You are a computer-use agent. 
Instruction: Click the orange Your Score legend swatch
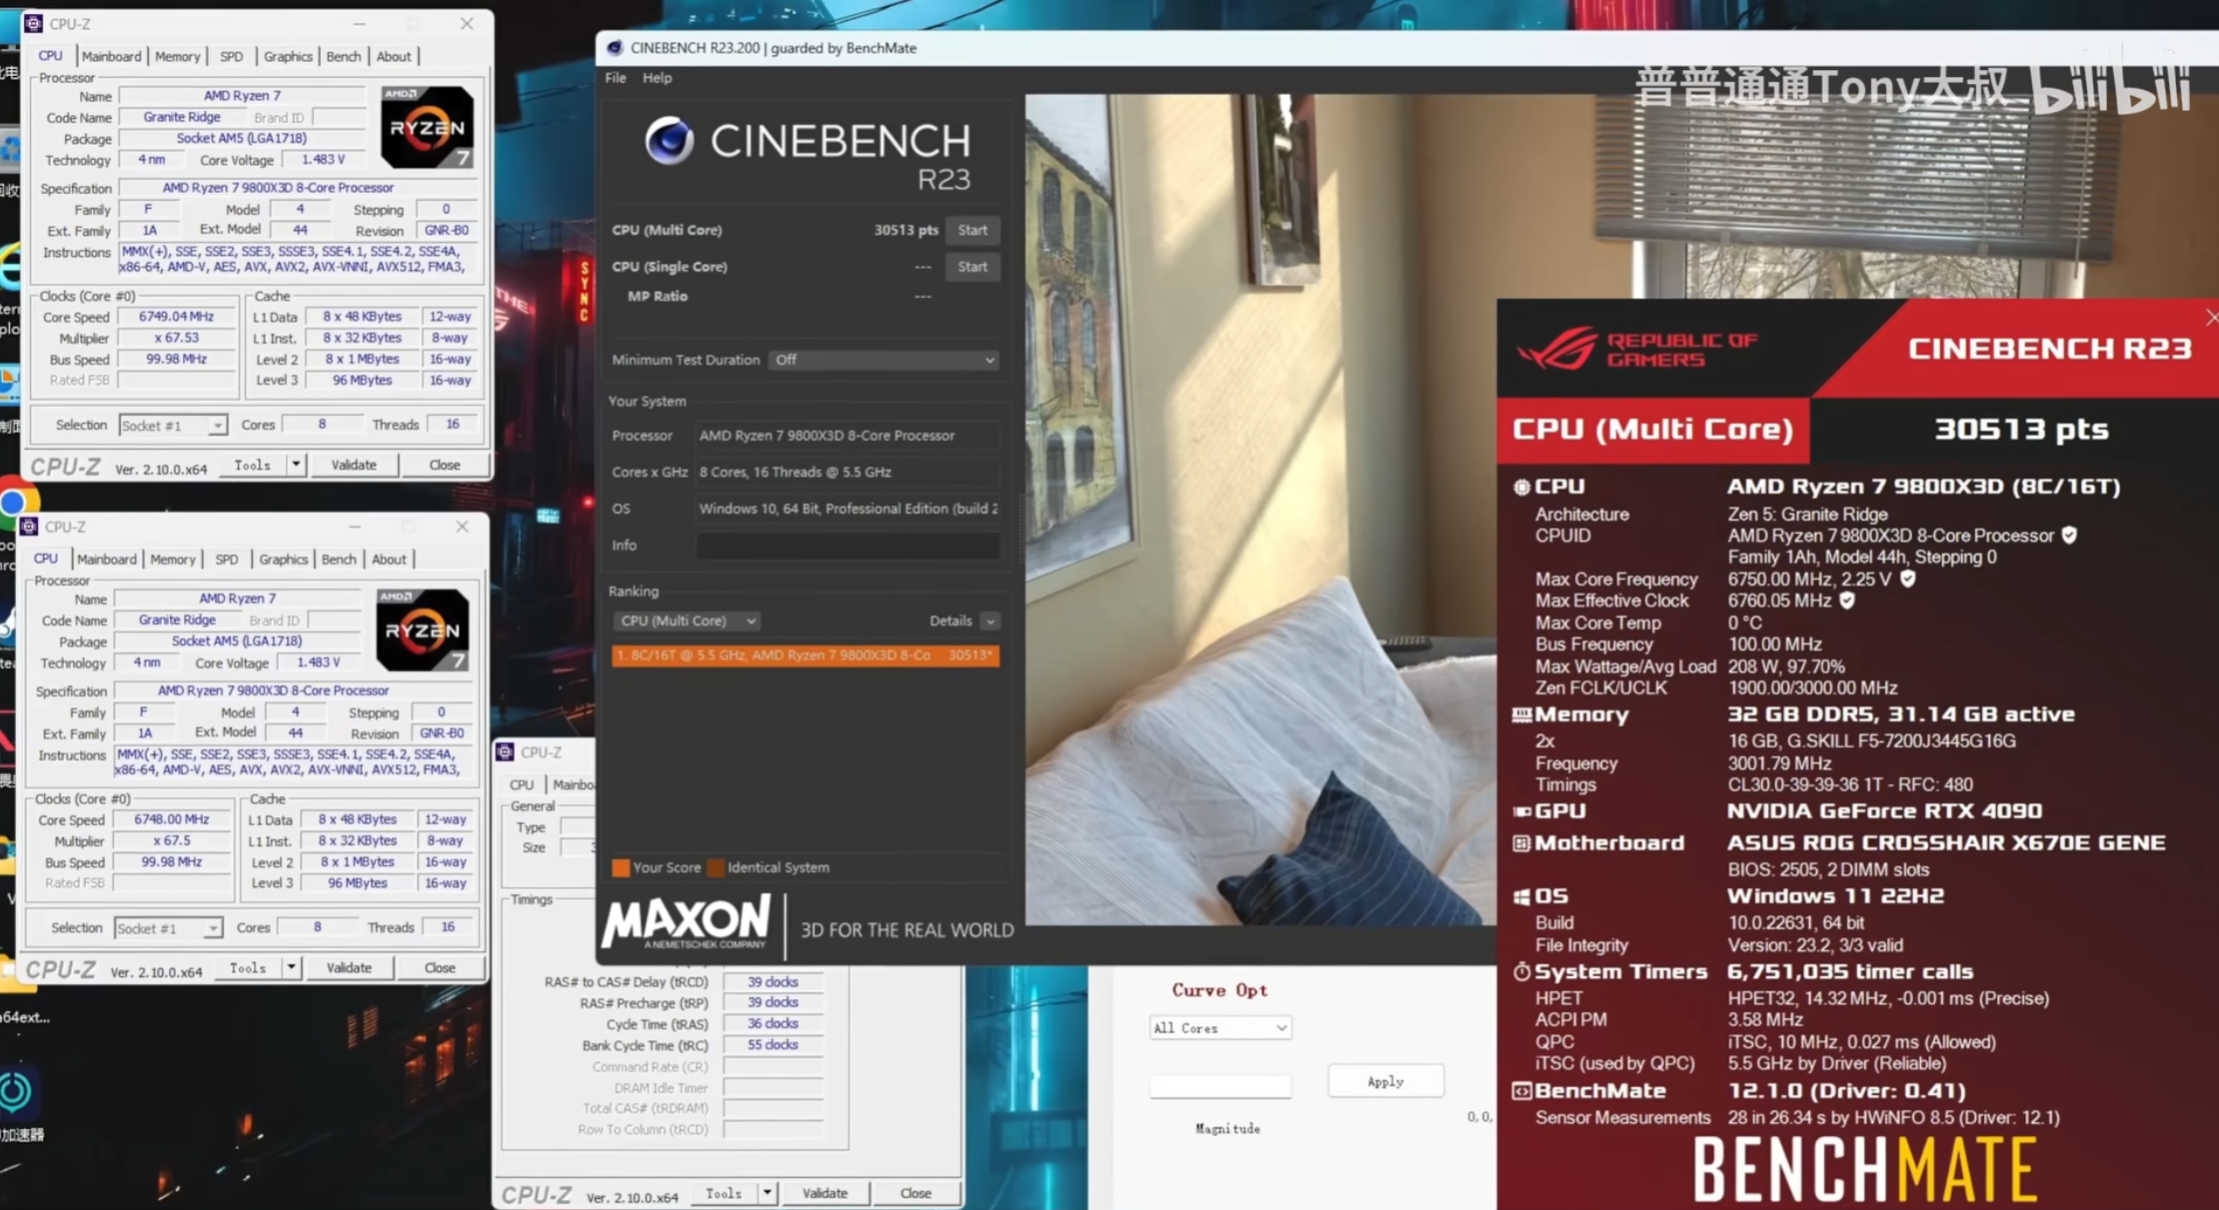(x=620, y=868)
